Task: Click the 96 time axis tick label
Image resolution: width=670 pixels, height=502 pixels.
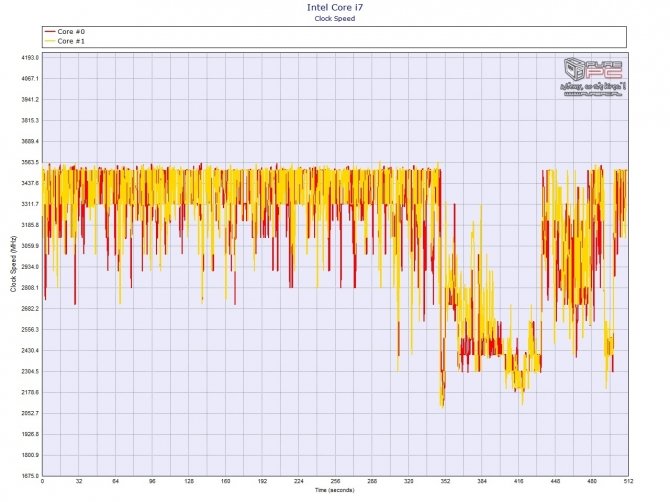Action: pyautogui.click(x=152, y=481)
